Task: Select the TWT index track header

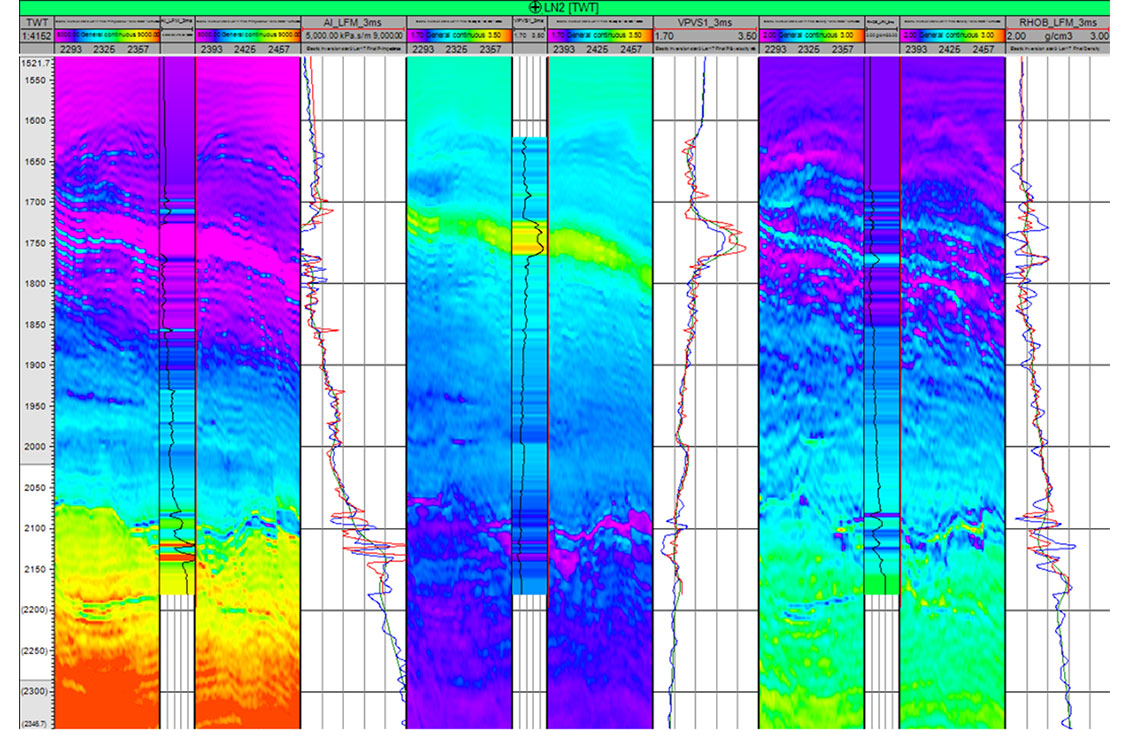Action: (x=36, y=21)
